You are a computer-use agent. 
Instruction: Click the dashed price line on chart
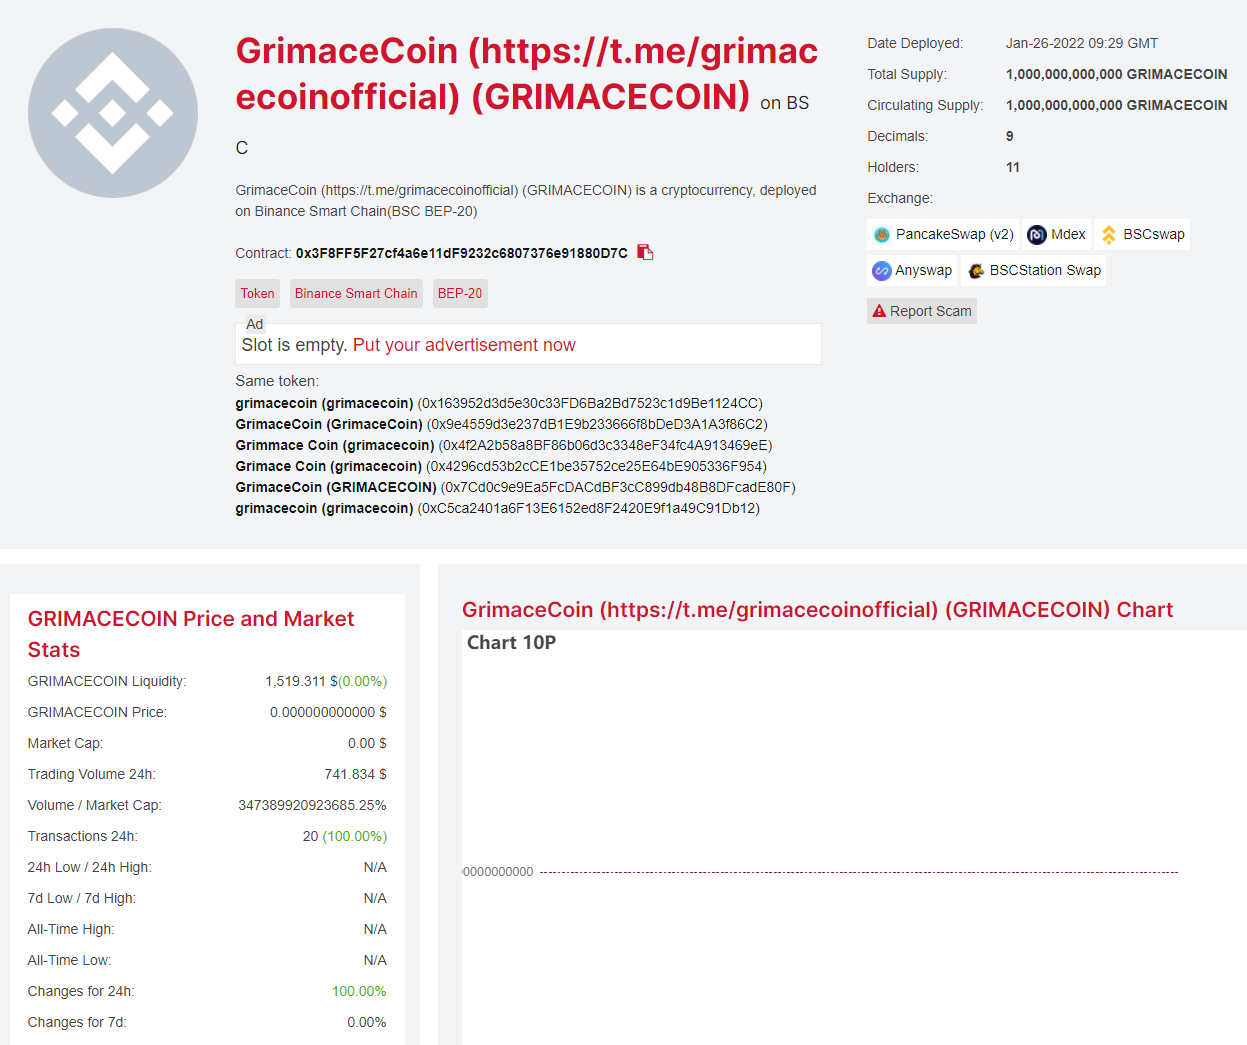pos(859,872)
